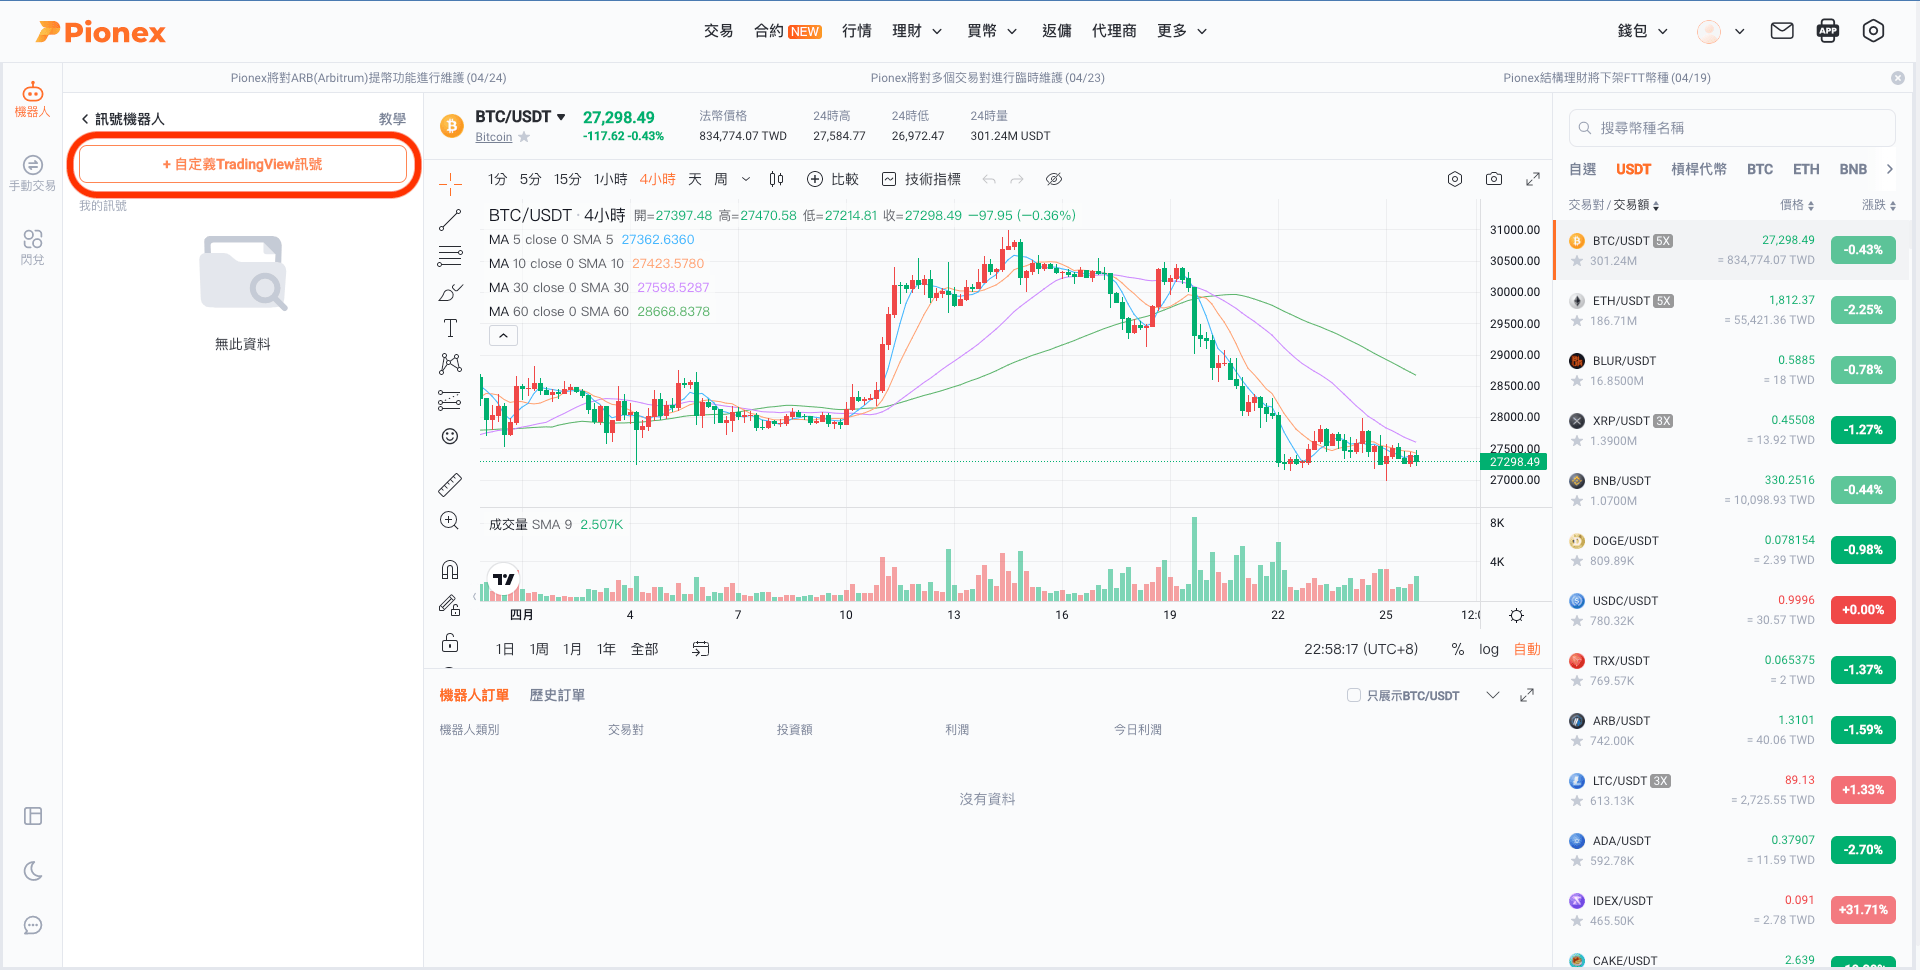The width and height of the screenshot is (1920, 970).
Task: Toggle favorite star next to Bitcoin
Action: (x=524, y=137)
